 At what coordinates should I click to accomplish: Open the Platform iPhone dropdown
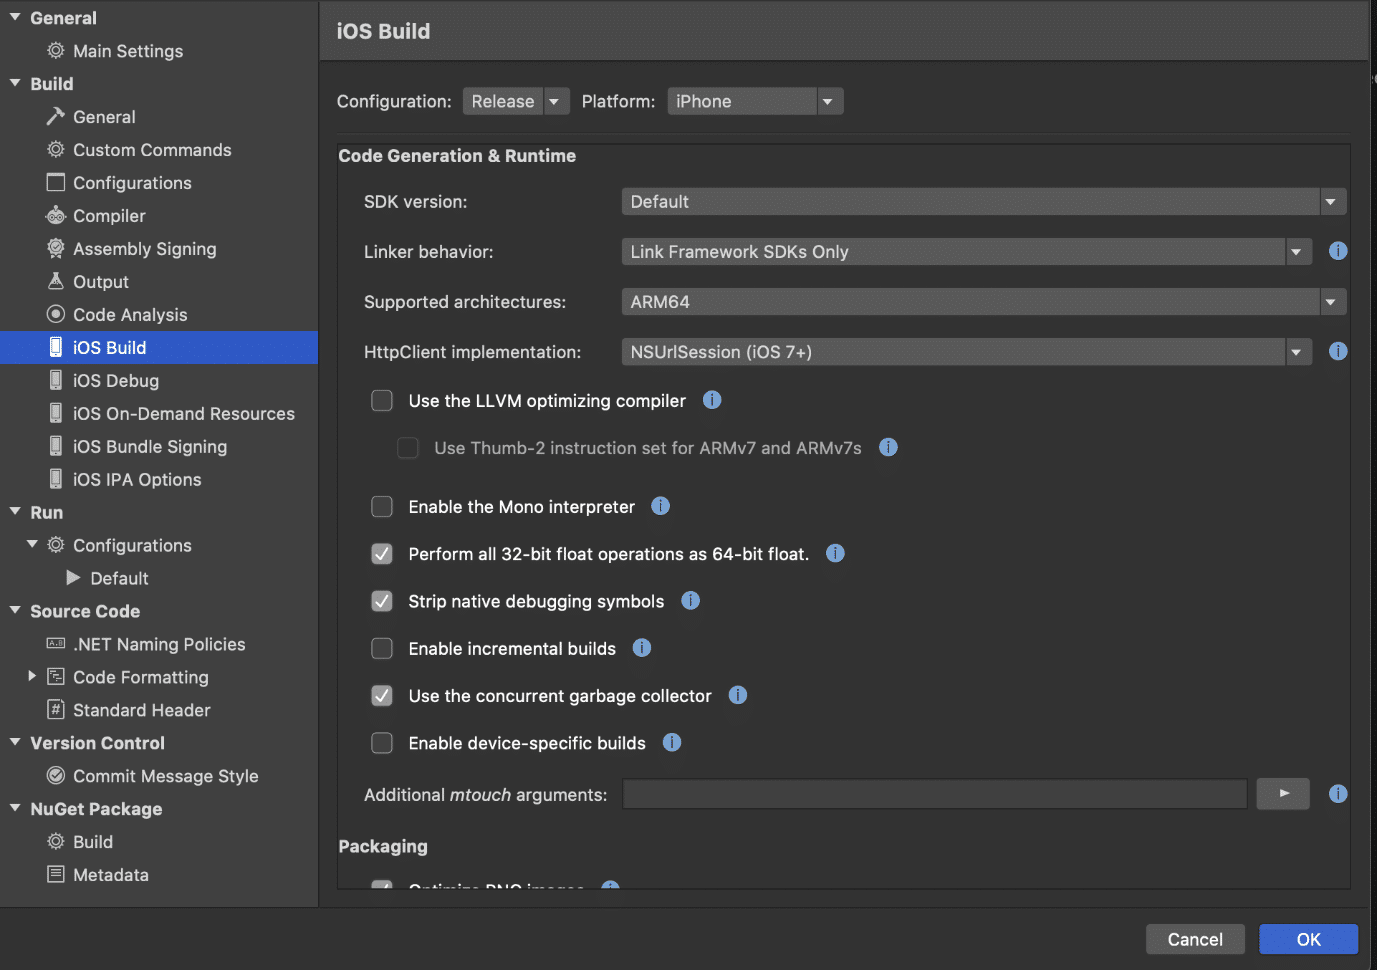click(x=755, y=101)
